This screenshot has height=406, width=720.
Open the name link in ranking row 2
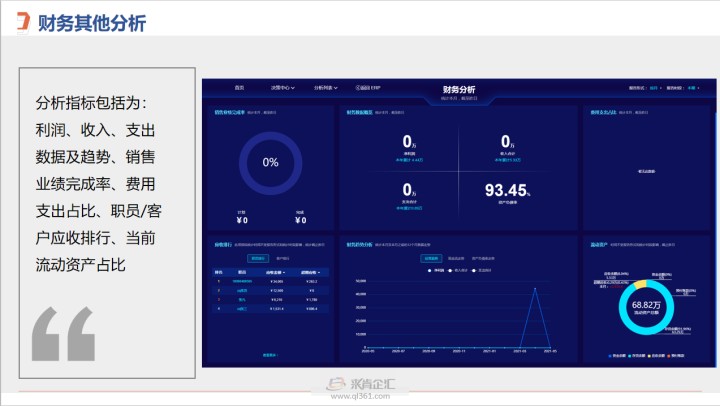click(242, 290)
